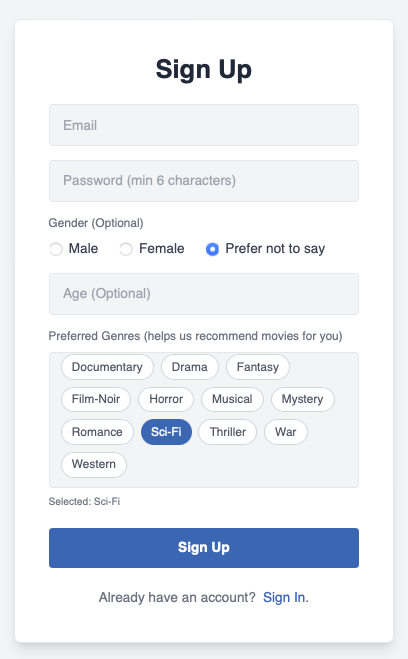Focus the Password input field

pyautogui.click(x=204, y=181)
